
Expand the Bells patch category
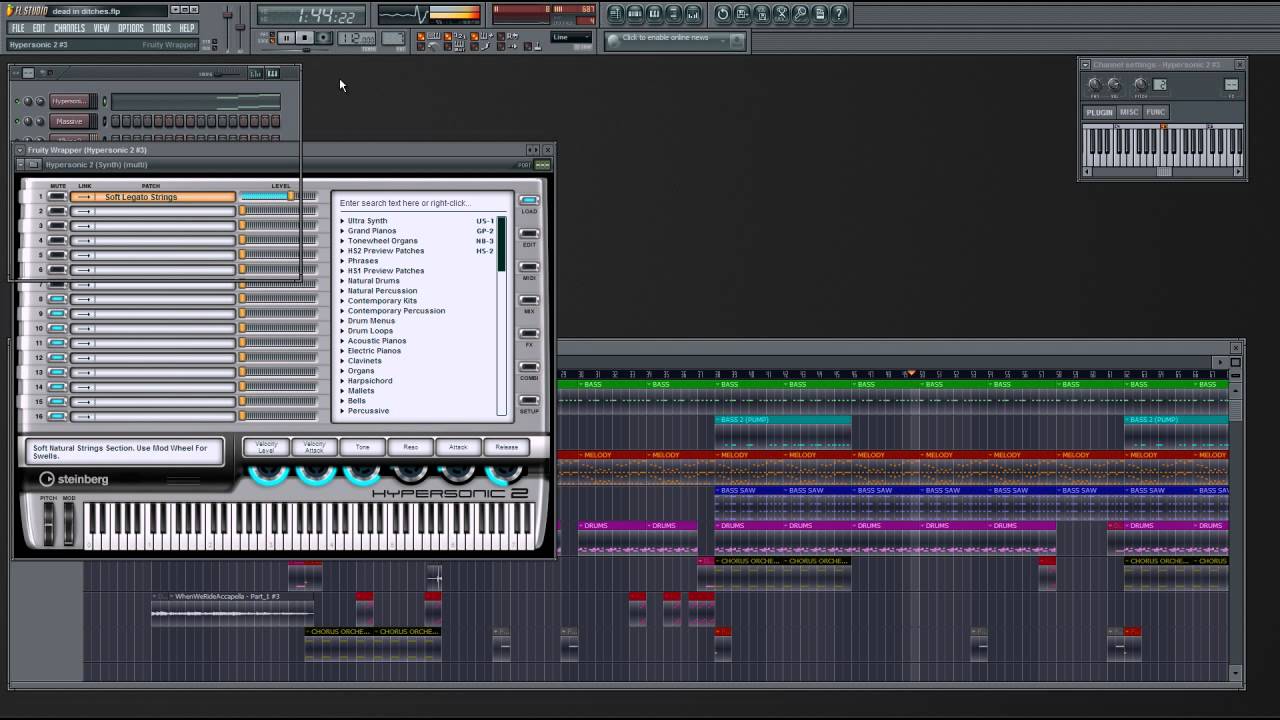pos(342,401)
